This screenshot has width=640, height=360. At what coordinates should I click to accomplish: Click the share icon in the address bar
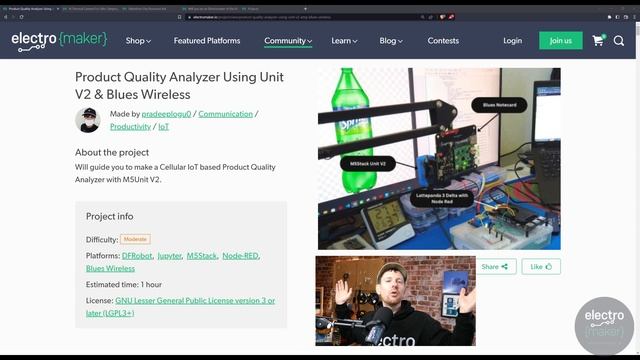431,17
